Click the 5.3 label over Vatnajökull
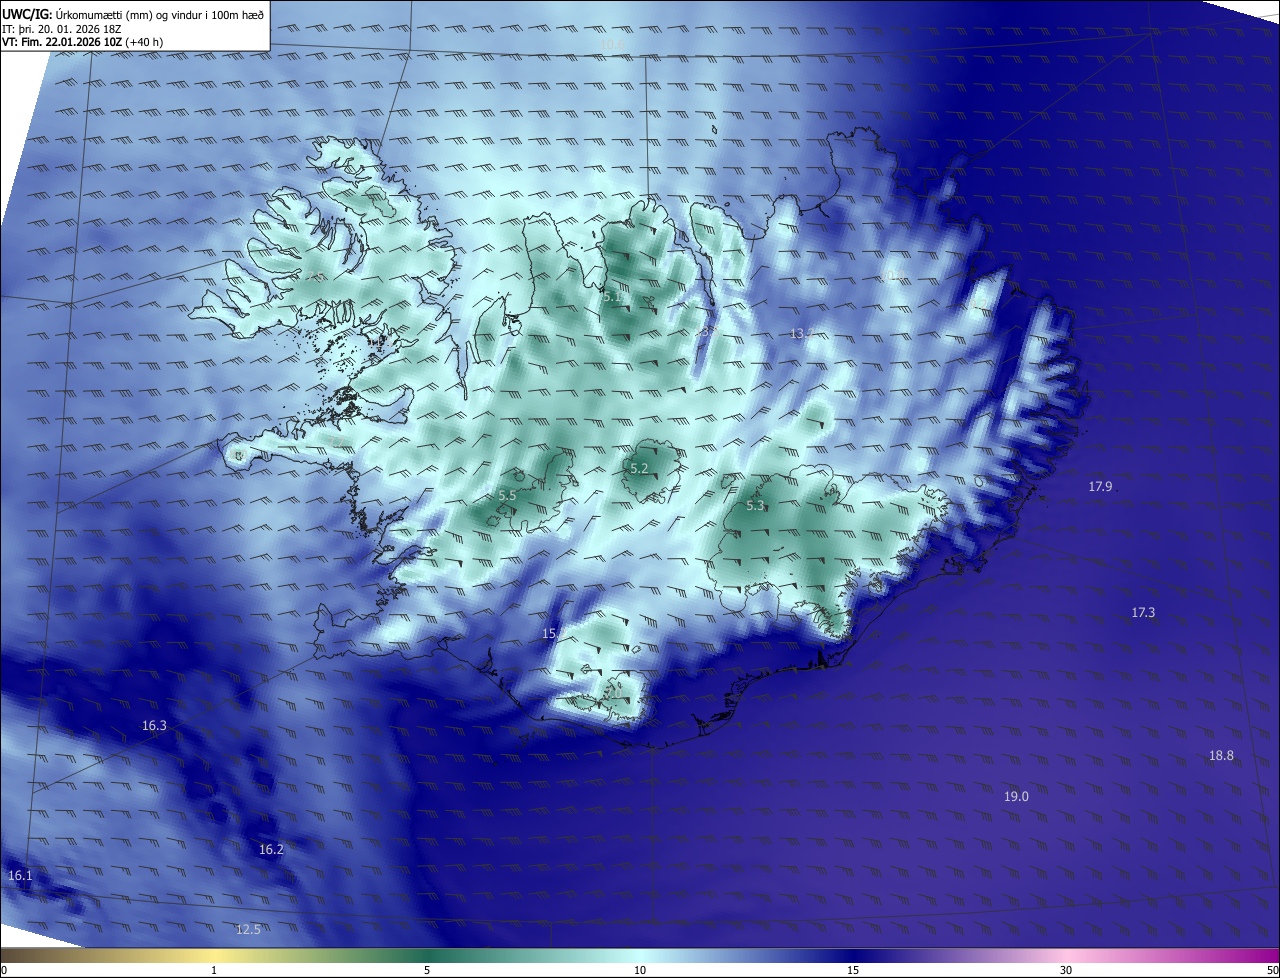The width and height of the screenshot is (1280, 978). coord(755,506)
